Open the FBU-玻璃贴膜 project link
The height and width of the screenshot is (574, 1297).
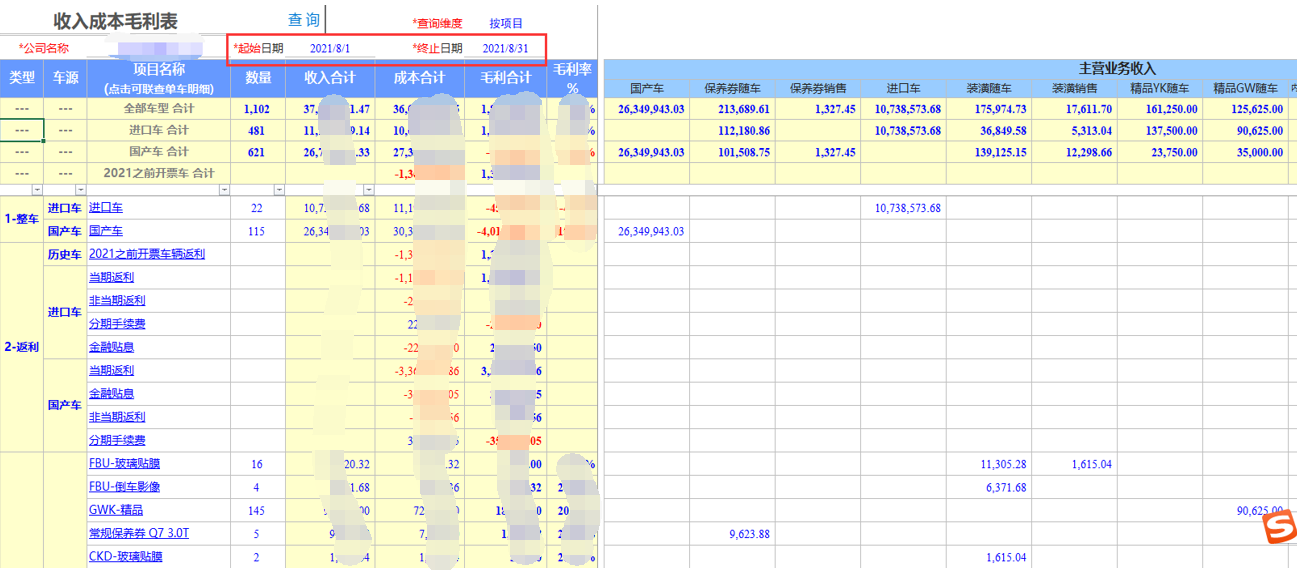(124, 464)
